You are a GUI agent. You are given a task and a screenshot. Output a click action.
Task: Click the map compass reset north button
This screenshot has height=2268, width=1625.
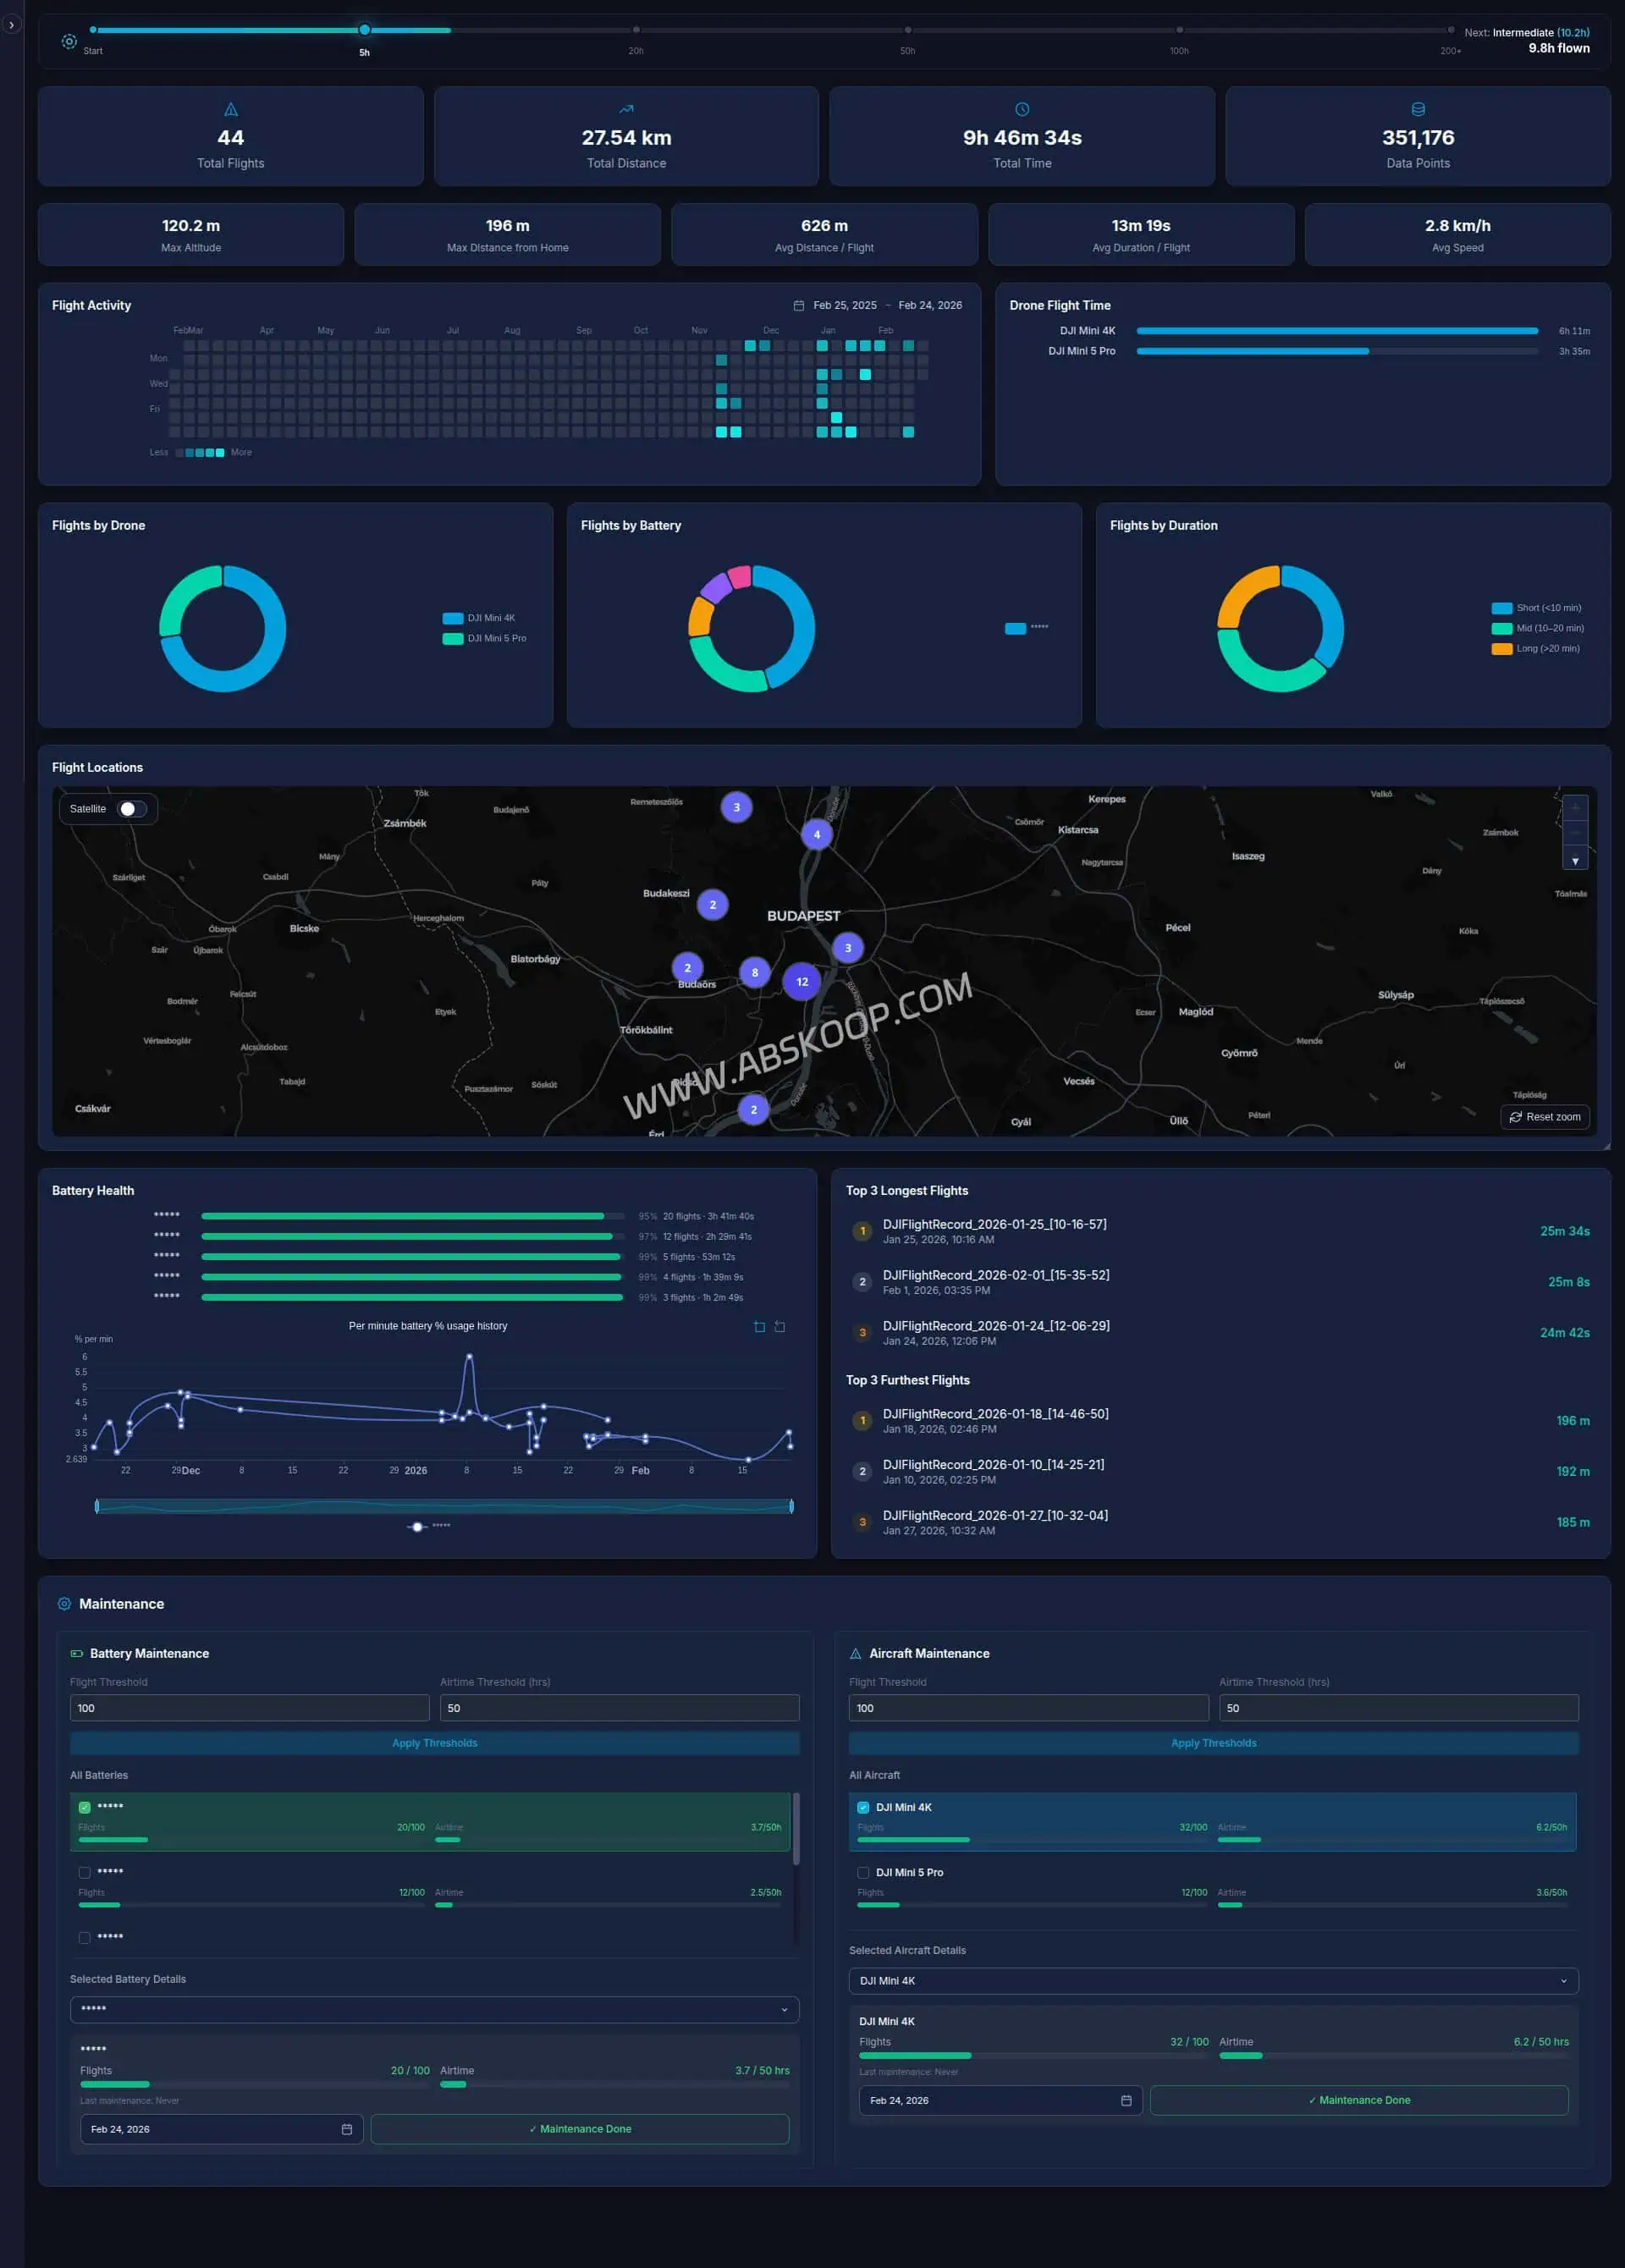(1575, 861)
